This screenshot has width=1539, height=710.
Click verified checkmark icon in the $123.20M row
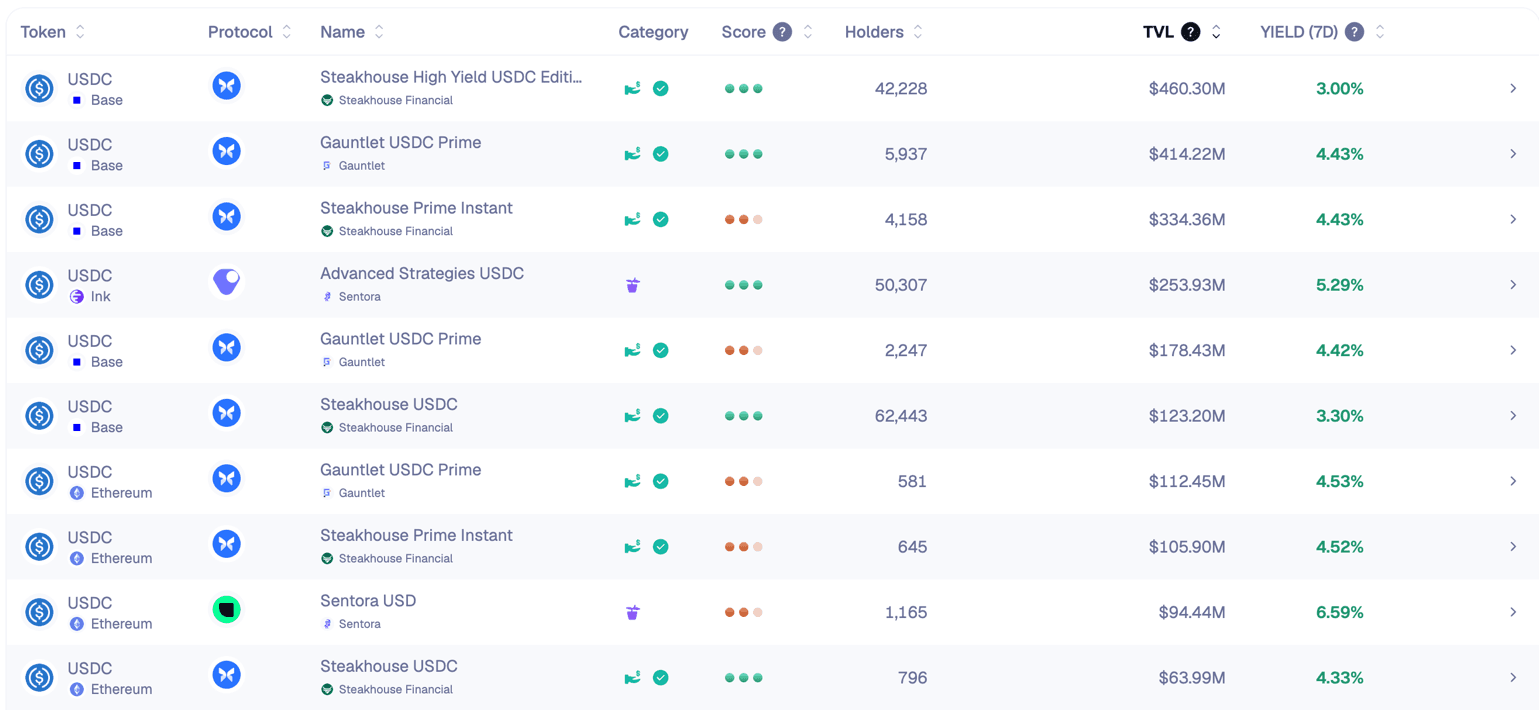coord(661,416)
